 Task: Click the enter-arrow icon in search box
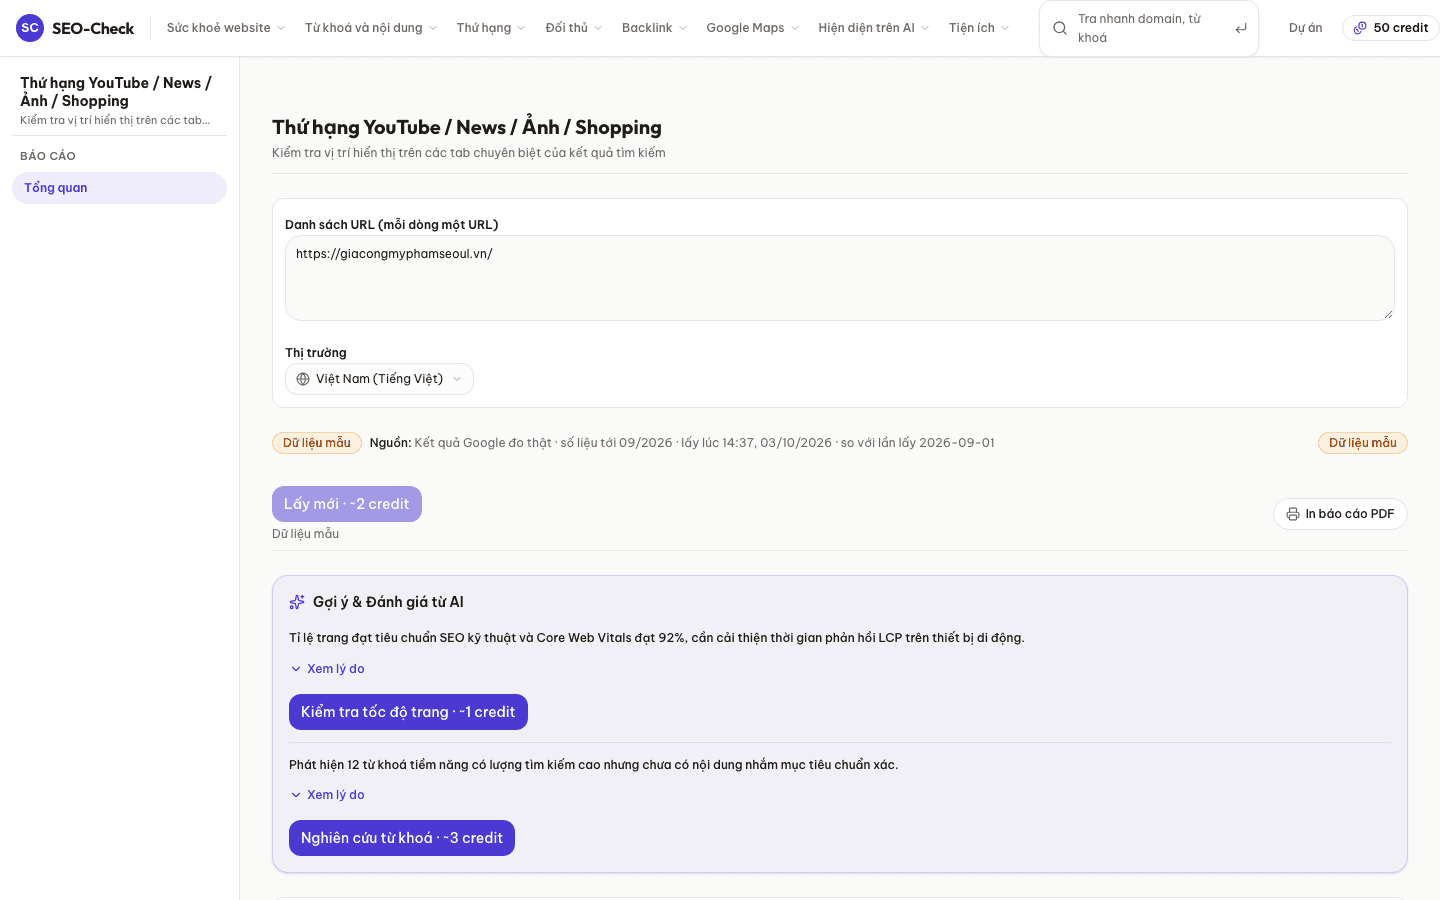(x=1240, y=28)
